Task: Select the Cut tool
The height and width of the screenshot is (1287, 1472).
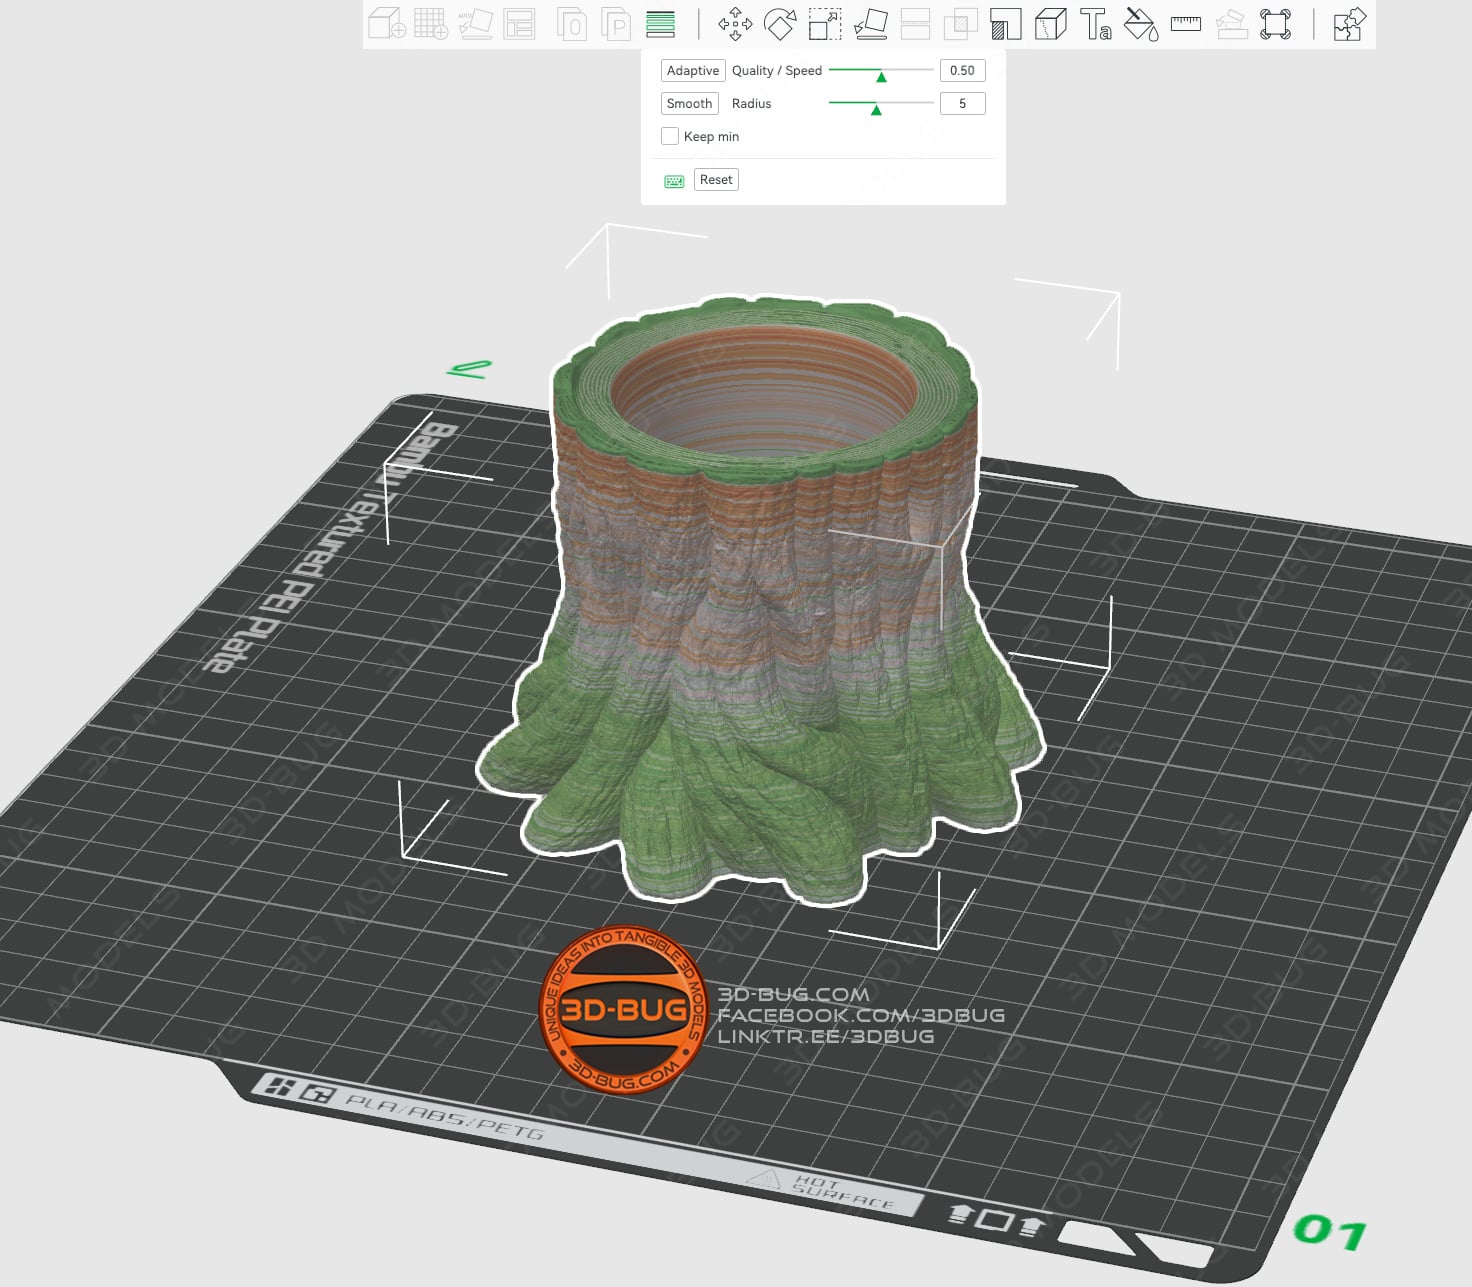Action: [x=915, y=24]
